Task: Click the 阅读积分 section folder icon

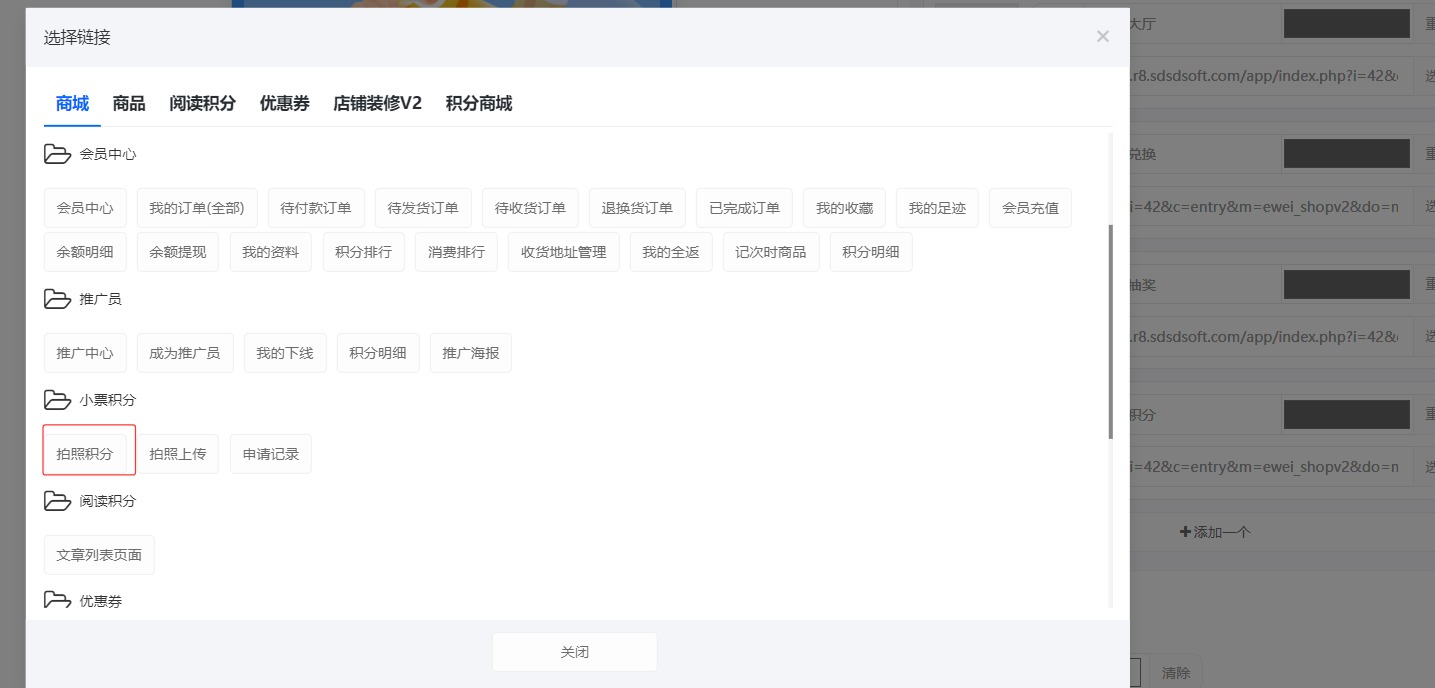Action: pyautogui.click(x=58, y=501)
